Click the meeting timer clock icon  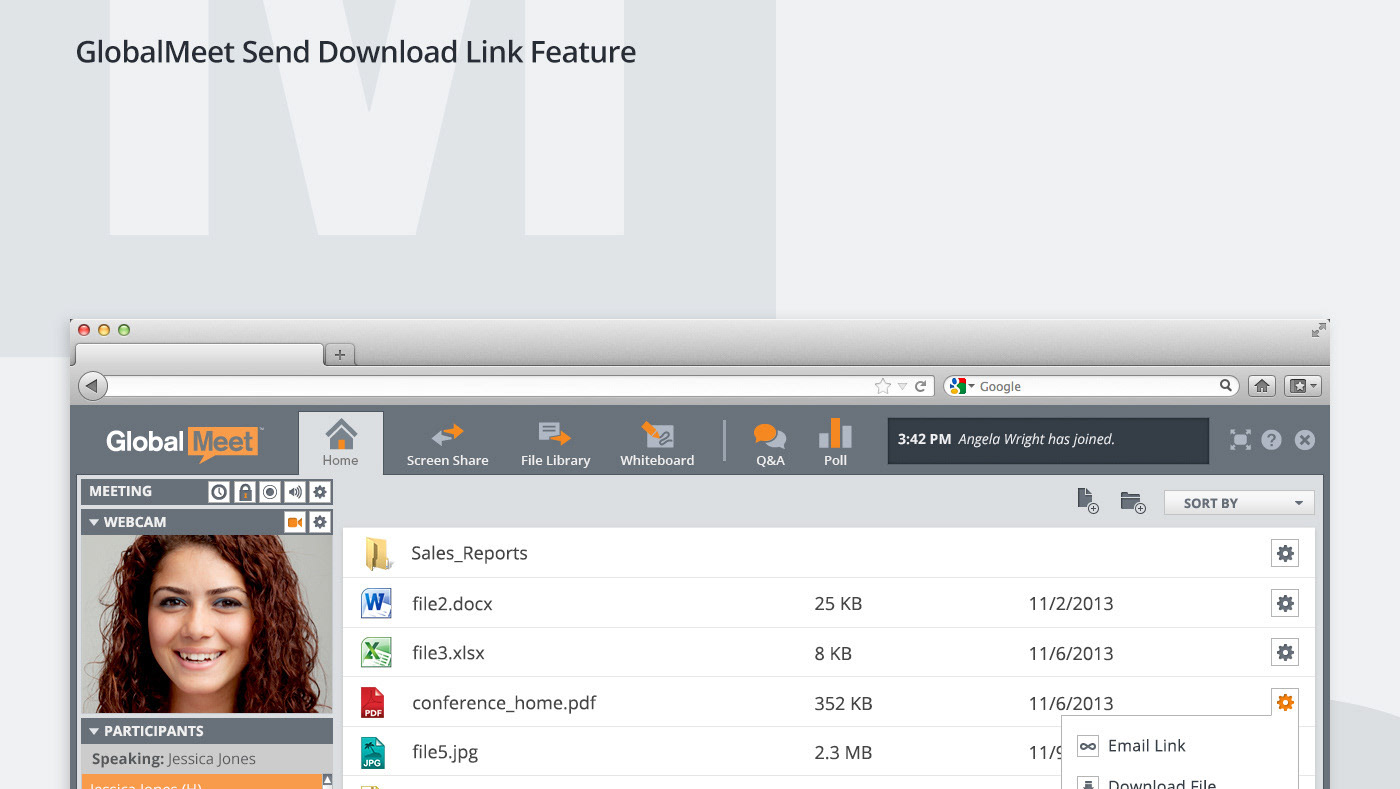[x=219, y=492]
